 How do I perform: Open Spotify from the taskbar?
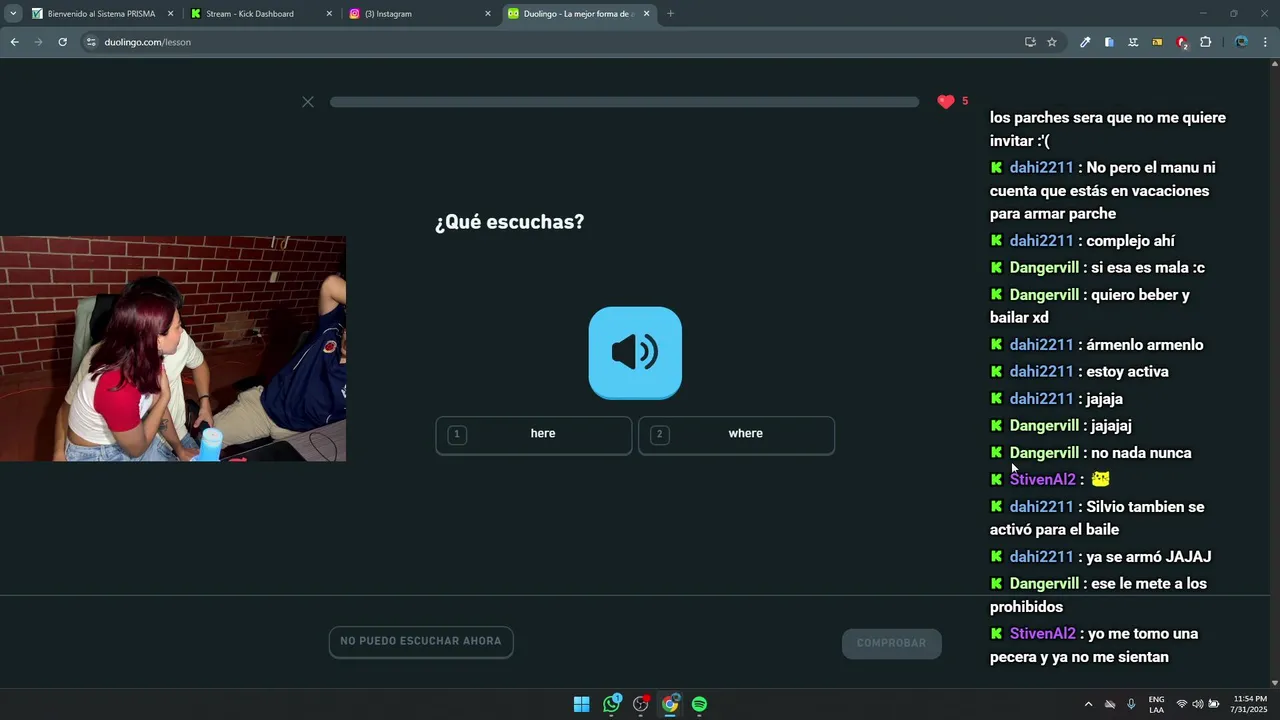(x=699, y=704)
